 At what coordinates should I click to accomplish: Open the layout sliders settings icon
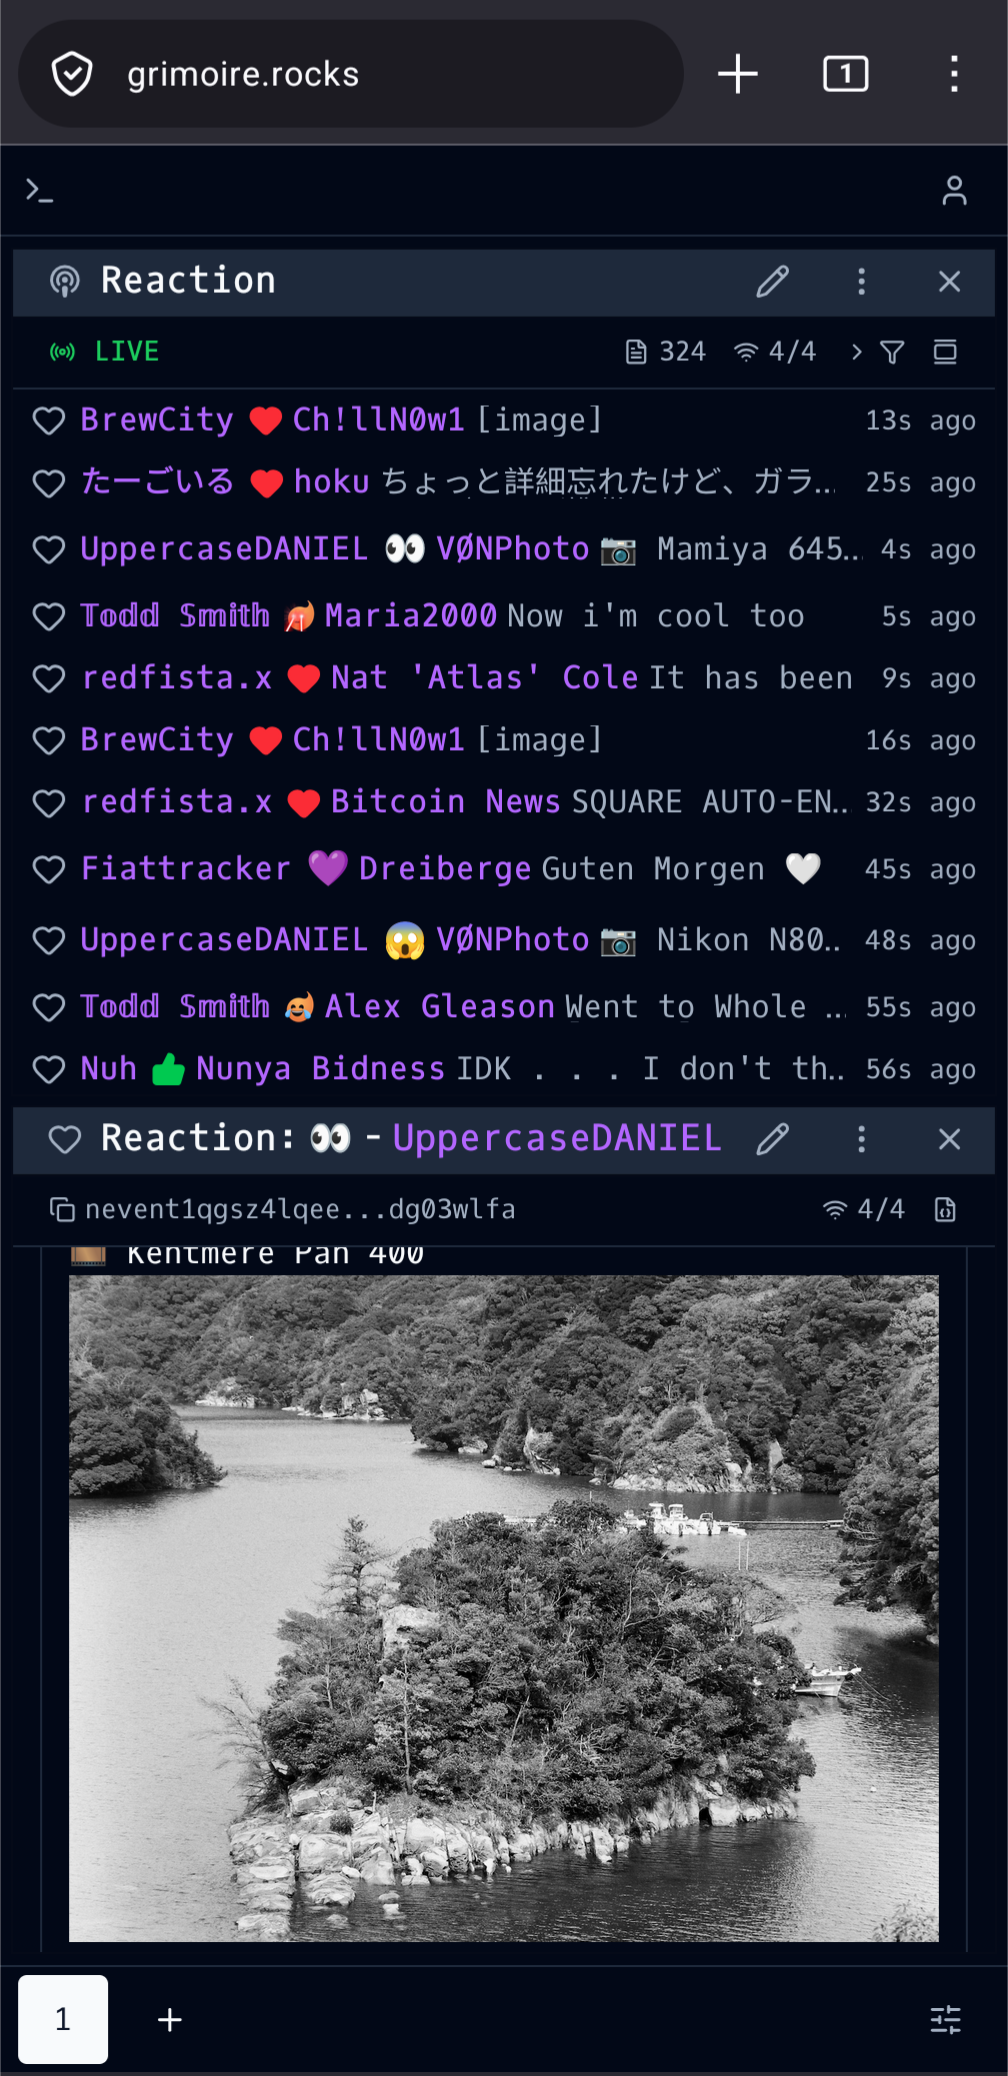[945, 2020]
